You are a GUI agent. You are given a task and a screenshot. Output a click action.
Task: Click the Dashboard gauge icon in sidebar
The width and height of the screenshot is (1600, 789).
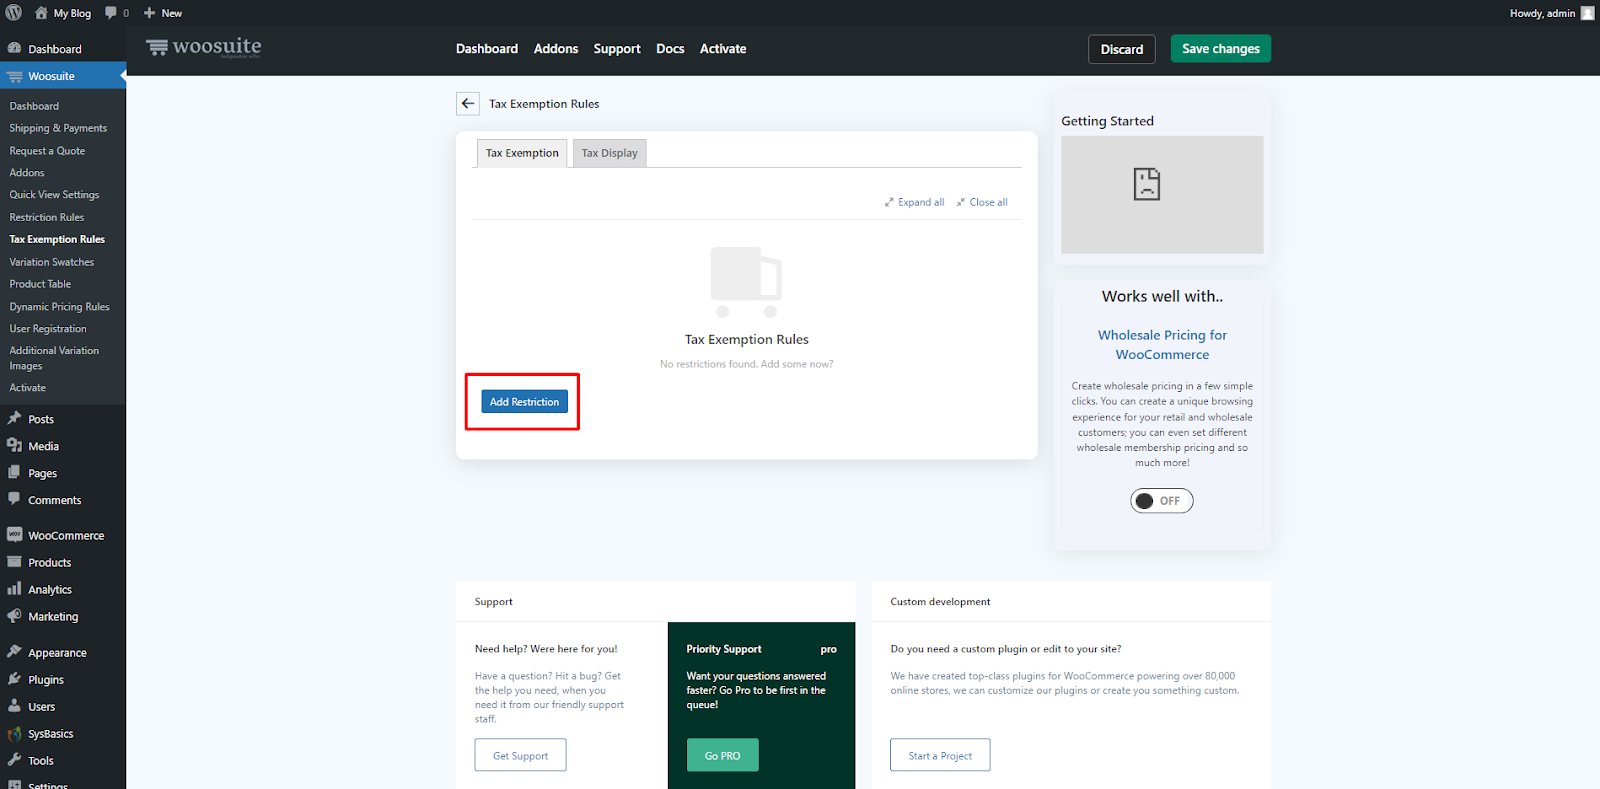pyautogui.click(x=14, y=48)
